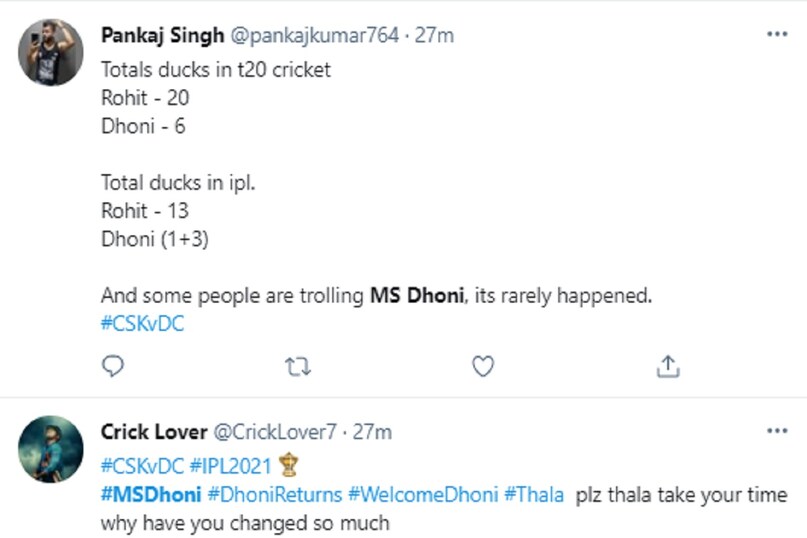Screen dimensions: 807x538
Task: Open Crick Lover's display name profile
Action: tap(153, 432)
